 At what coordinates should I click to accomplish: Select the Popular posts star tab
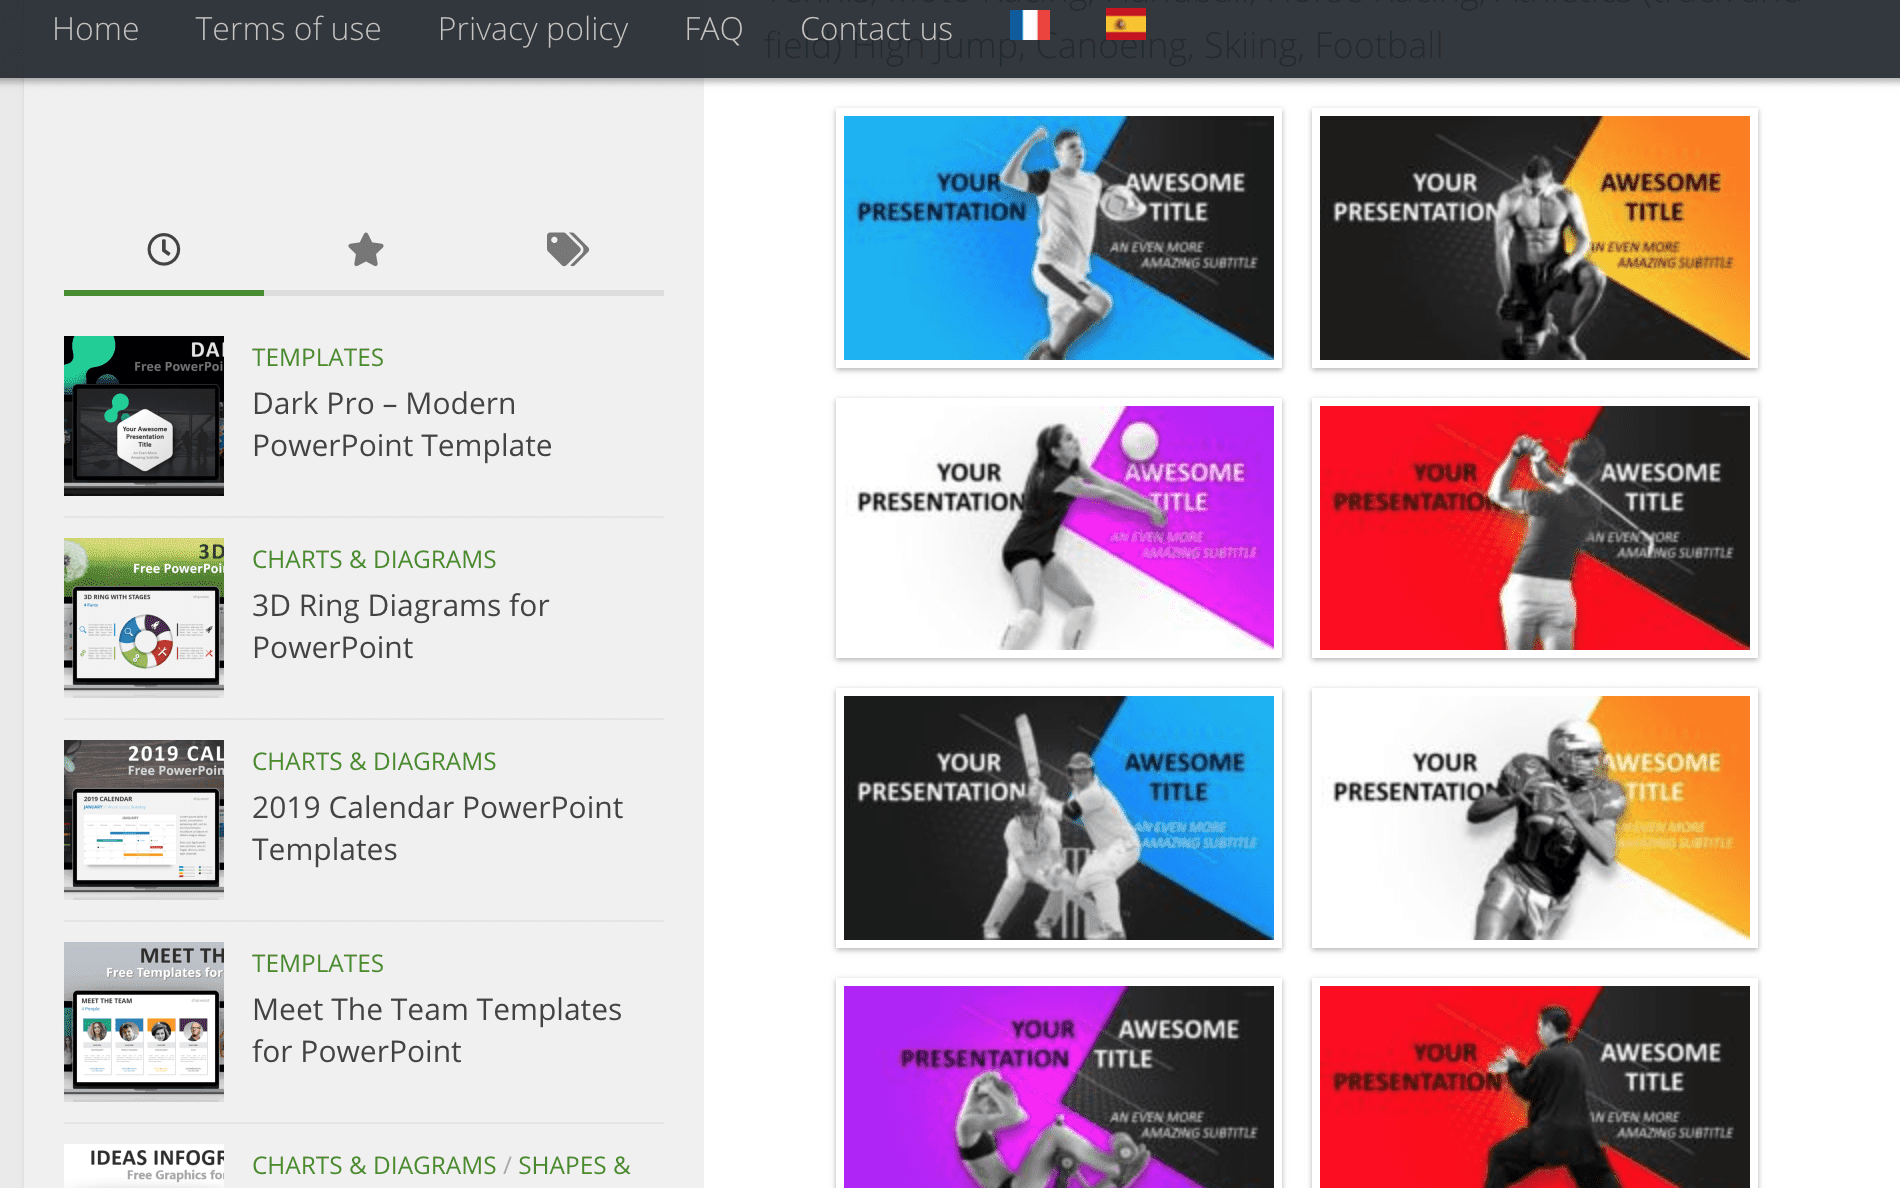click(364, 250)
